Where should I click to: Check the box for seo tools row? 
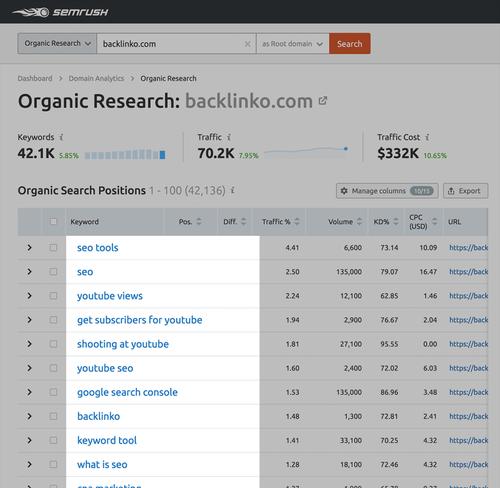(x=53, y=247)
